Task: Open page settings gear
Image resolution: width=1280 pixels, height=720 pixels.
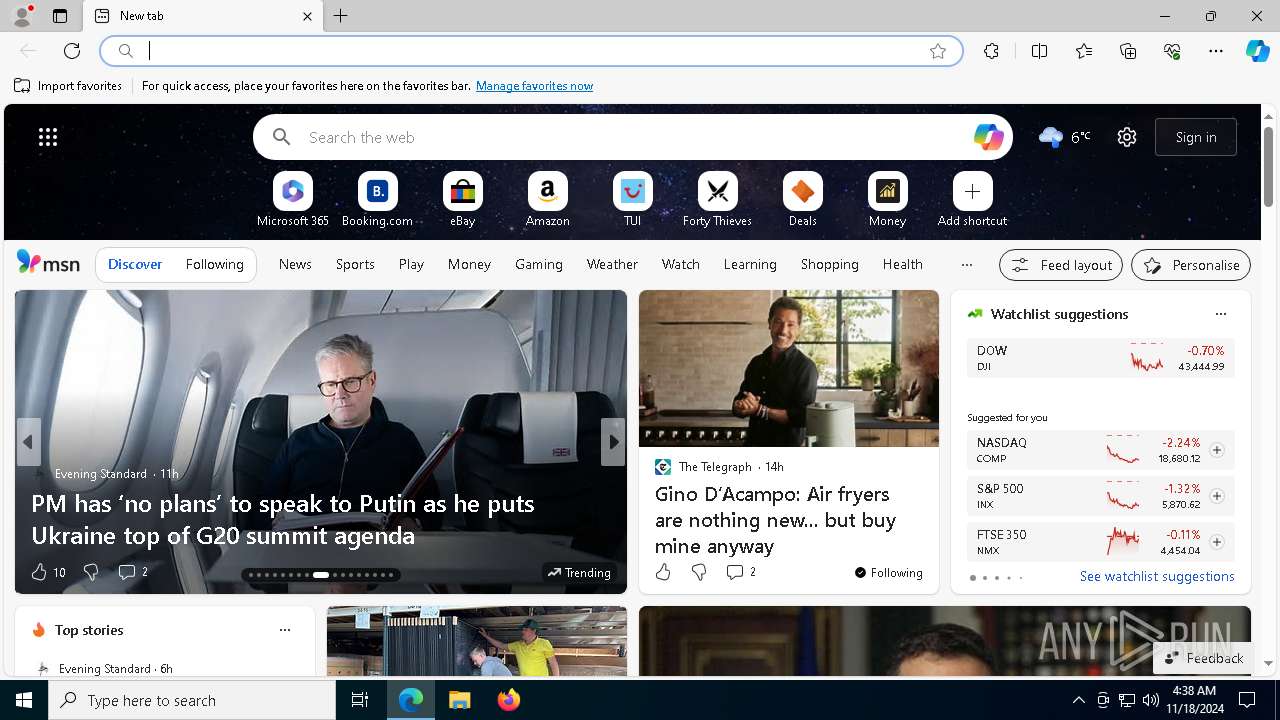Action: pyautogui.click(x=1127, y=137)
